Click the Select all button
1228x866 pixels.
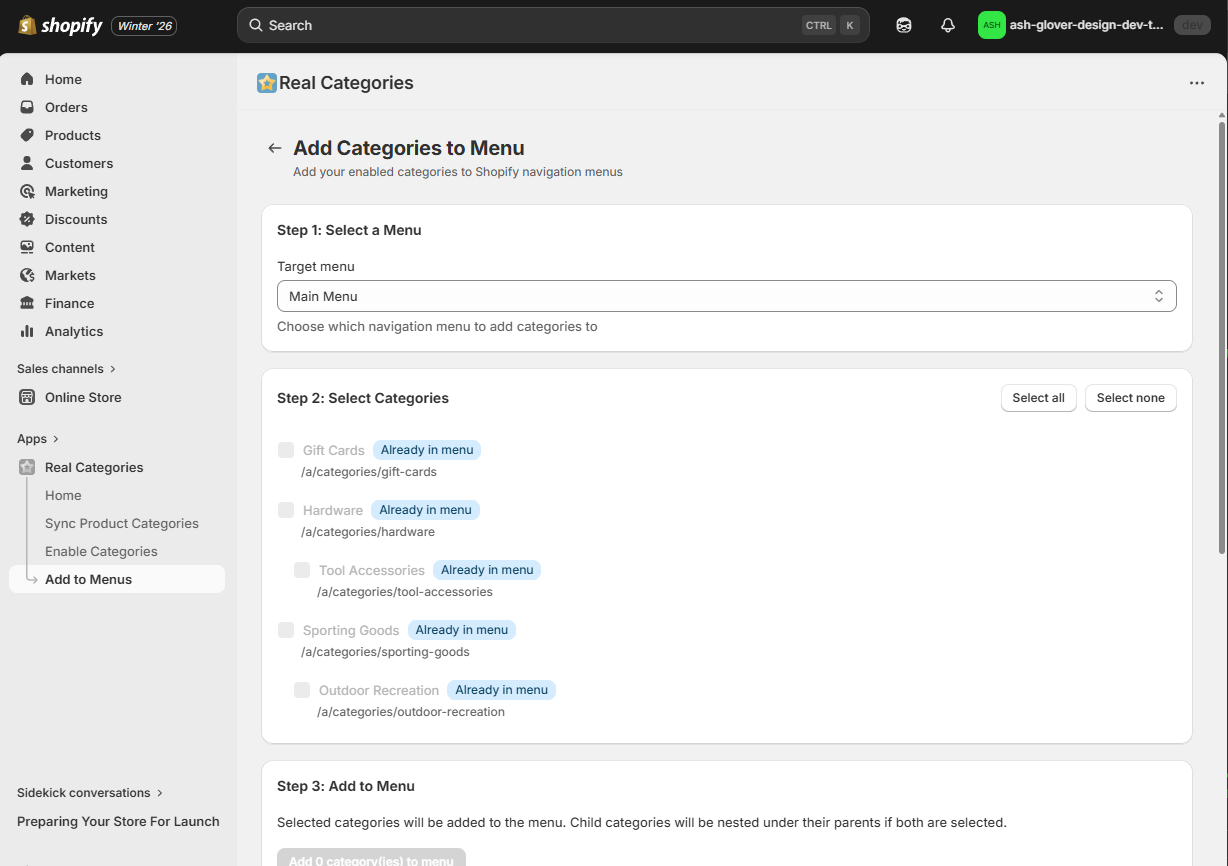click(x=1038, y=398)
